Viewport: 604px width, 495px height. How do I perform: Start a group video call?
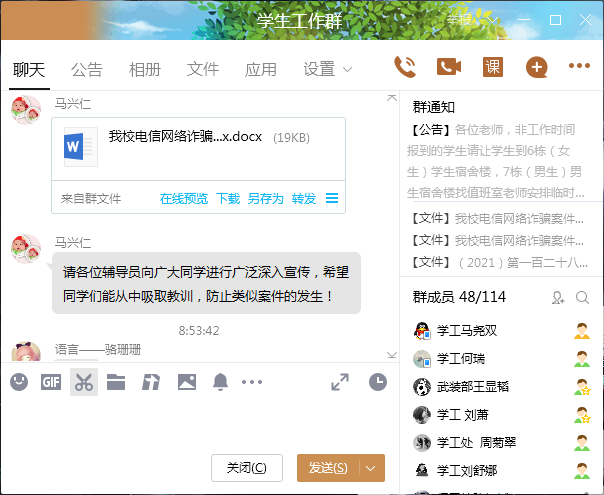[x=449, y=67]
